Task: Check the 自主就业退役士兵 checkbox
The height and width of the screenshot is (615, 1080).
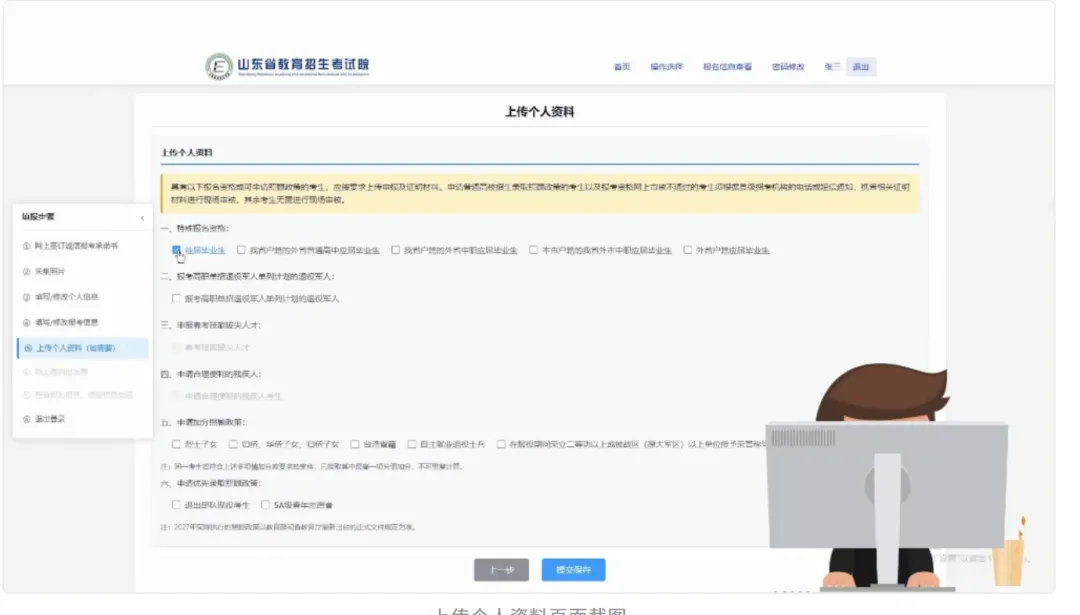Action: pos(411,444)
